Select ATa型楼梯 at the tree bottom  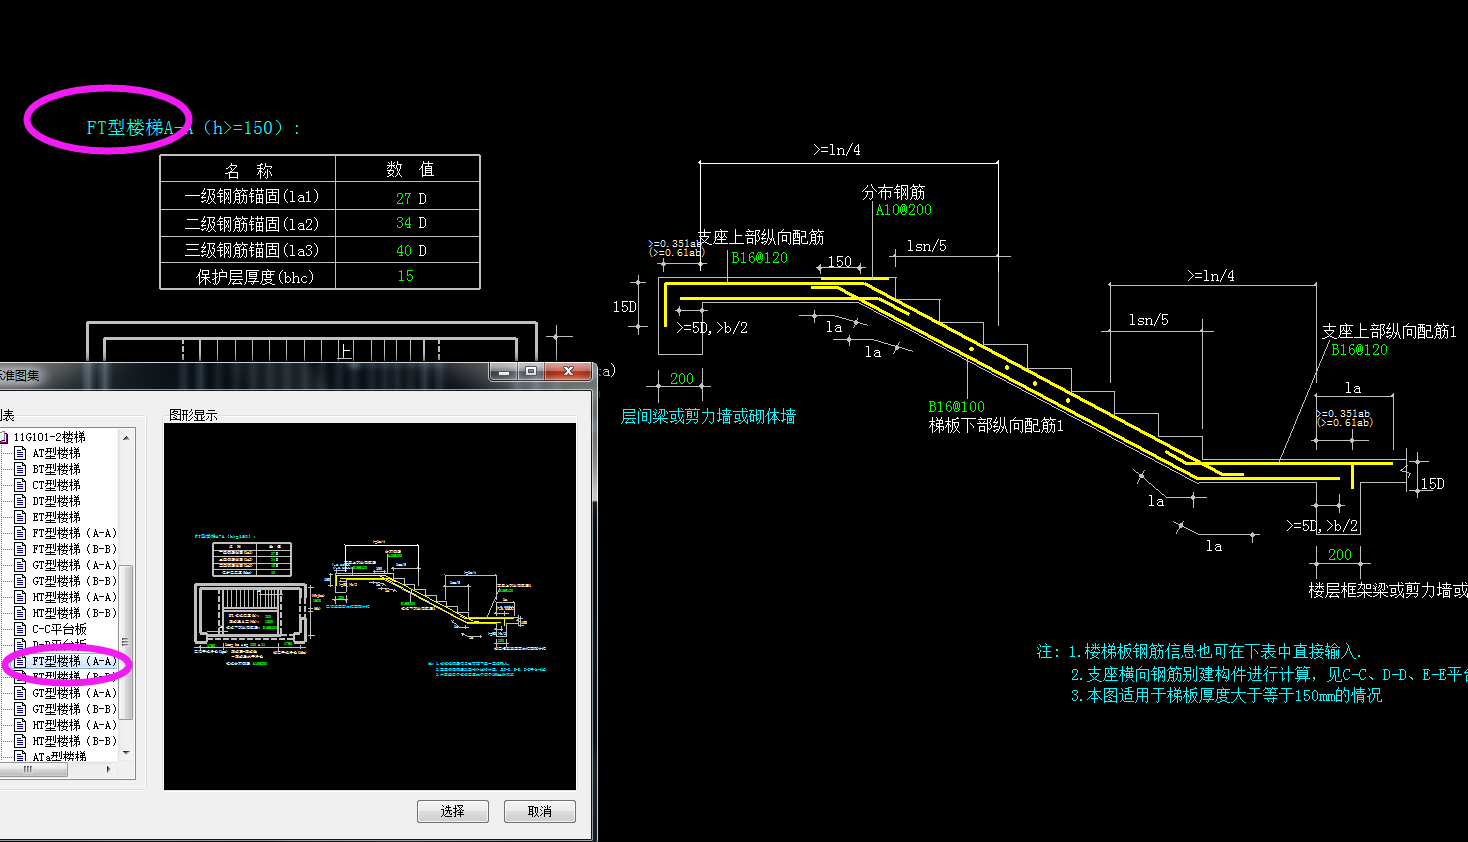[x=59, y=757]
